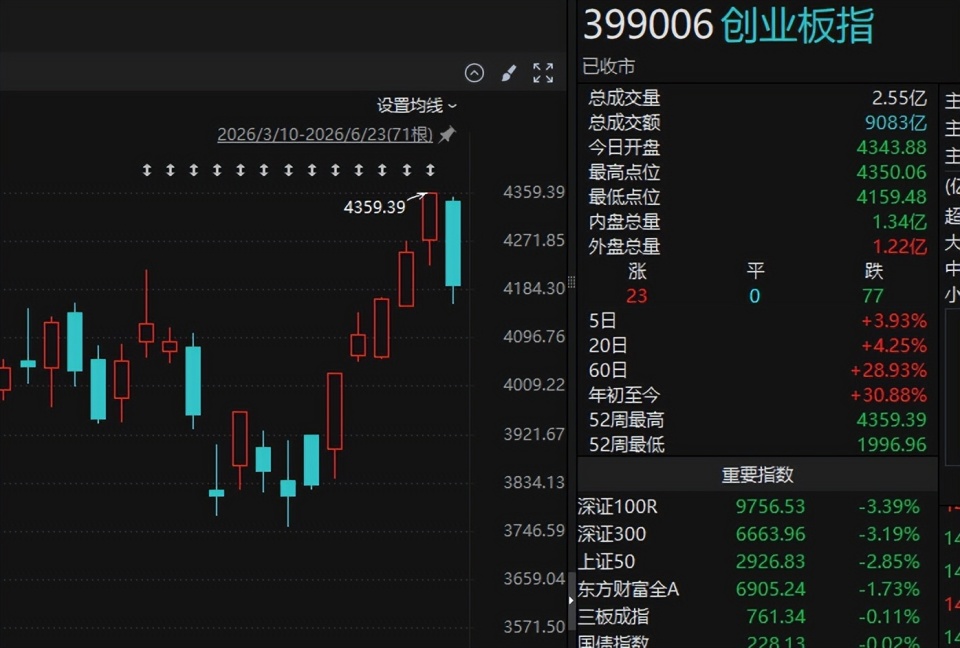Screen dimensions: 960x648
Task: Click the last up-down arrow marker above chart
Action: click(x=430, y=170)
